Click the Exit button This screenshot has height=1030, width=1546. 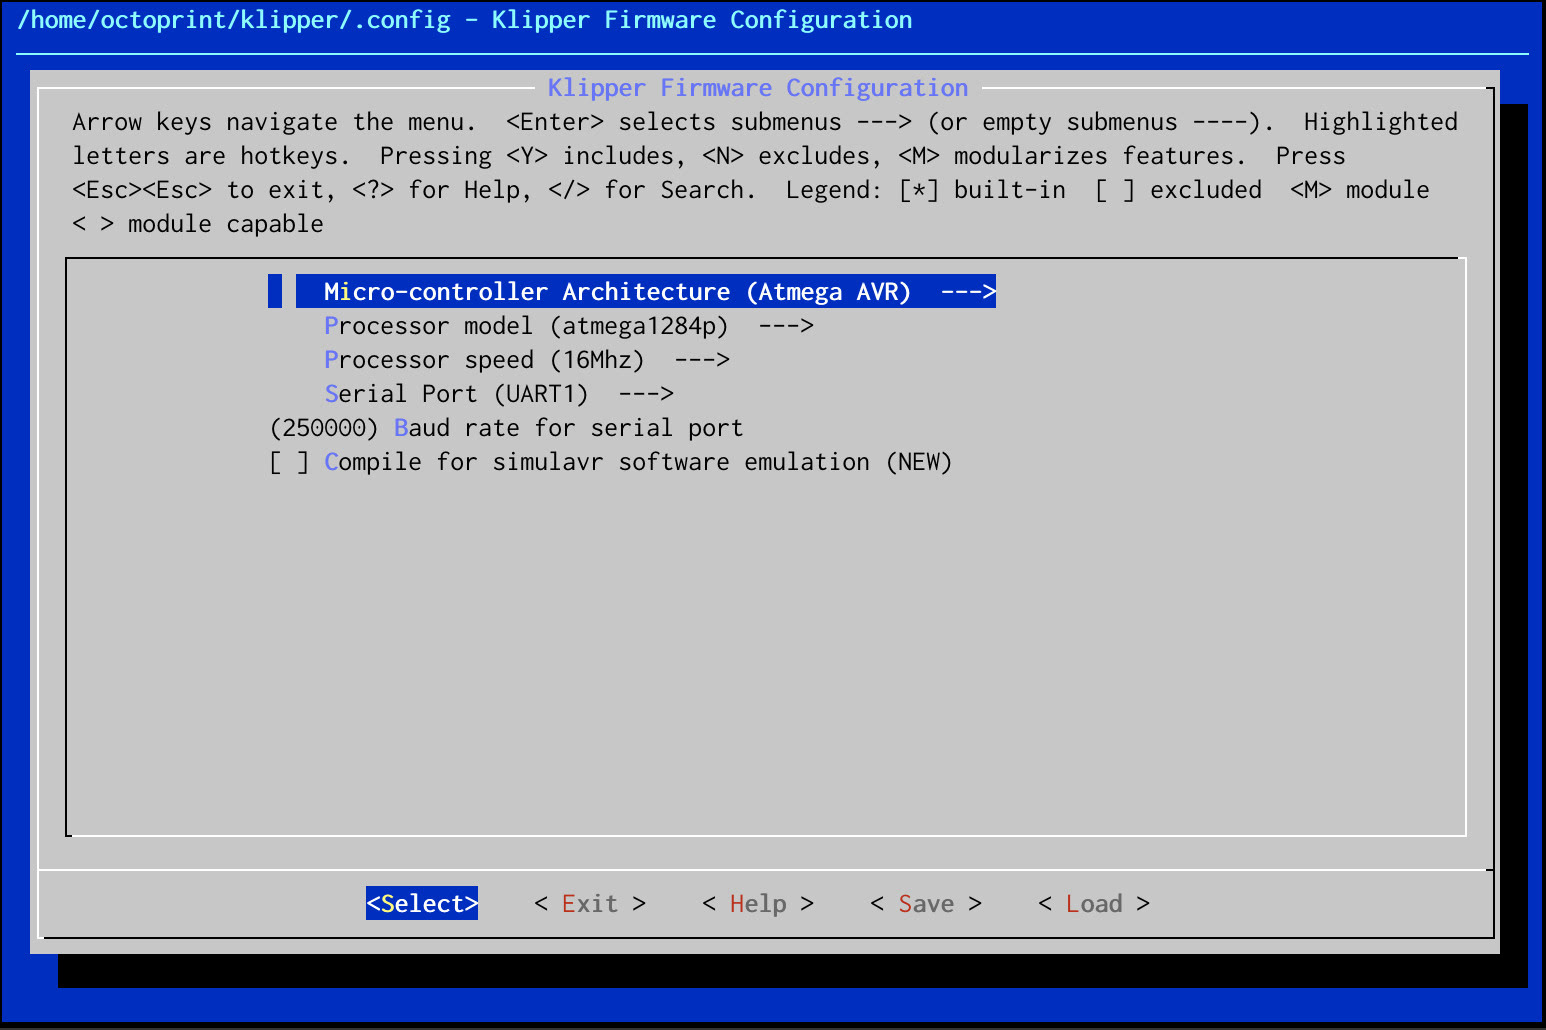click(589, 903)
